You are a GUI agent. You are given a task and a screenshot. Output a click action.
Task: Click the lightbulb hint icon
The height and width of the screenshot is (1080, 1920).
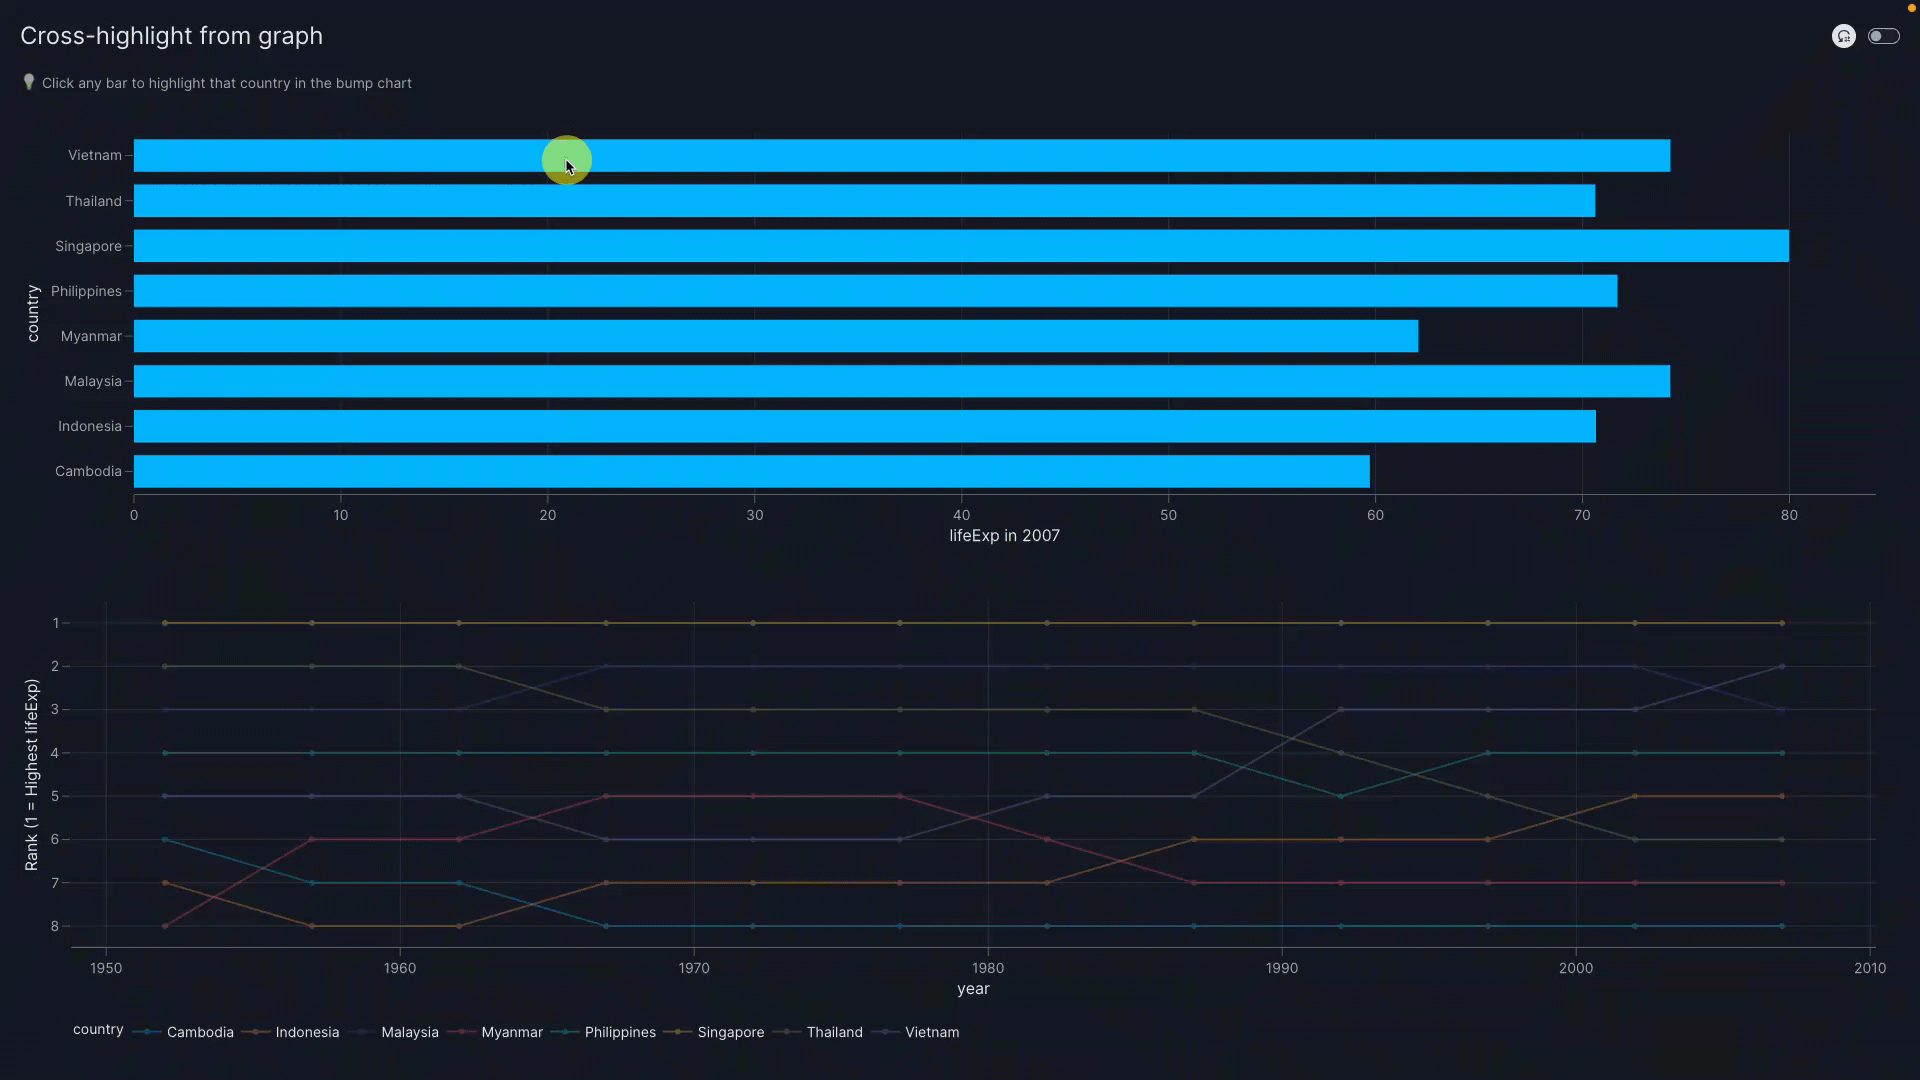pyautogui.click(x=29, y=82)
